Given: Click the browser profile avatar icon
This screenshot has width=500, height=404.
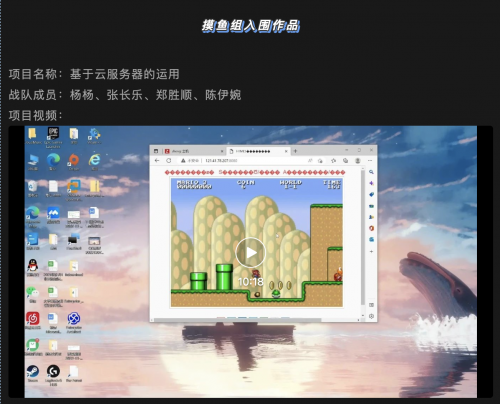Looking at the screenshot, I should [x=358, y=161].
